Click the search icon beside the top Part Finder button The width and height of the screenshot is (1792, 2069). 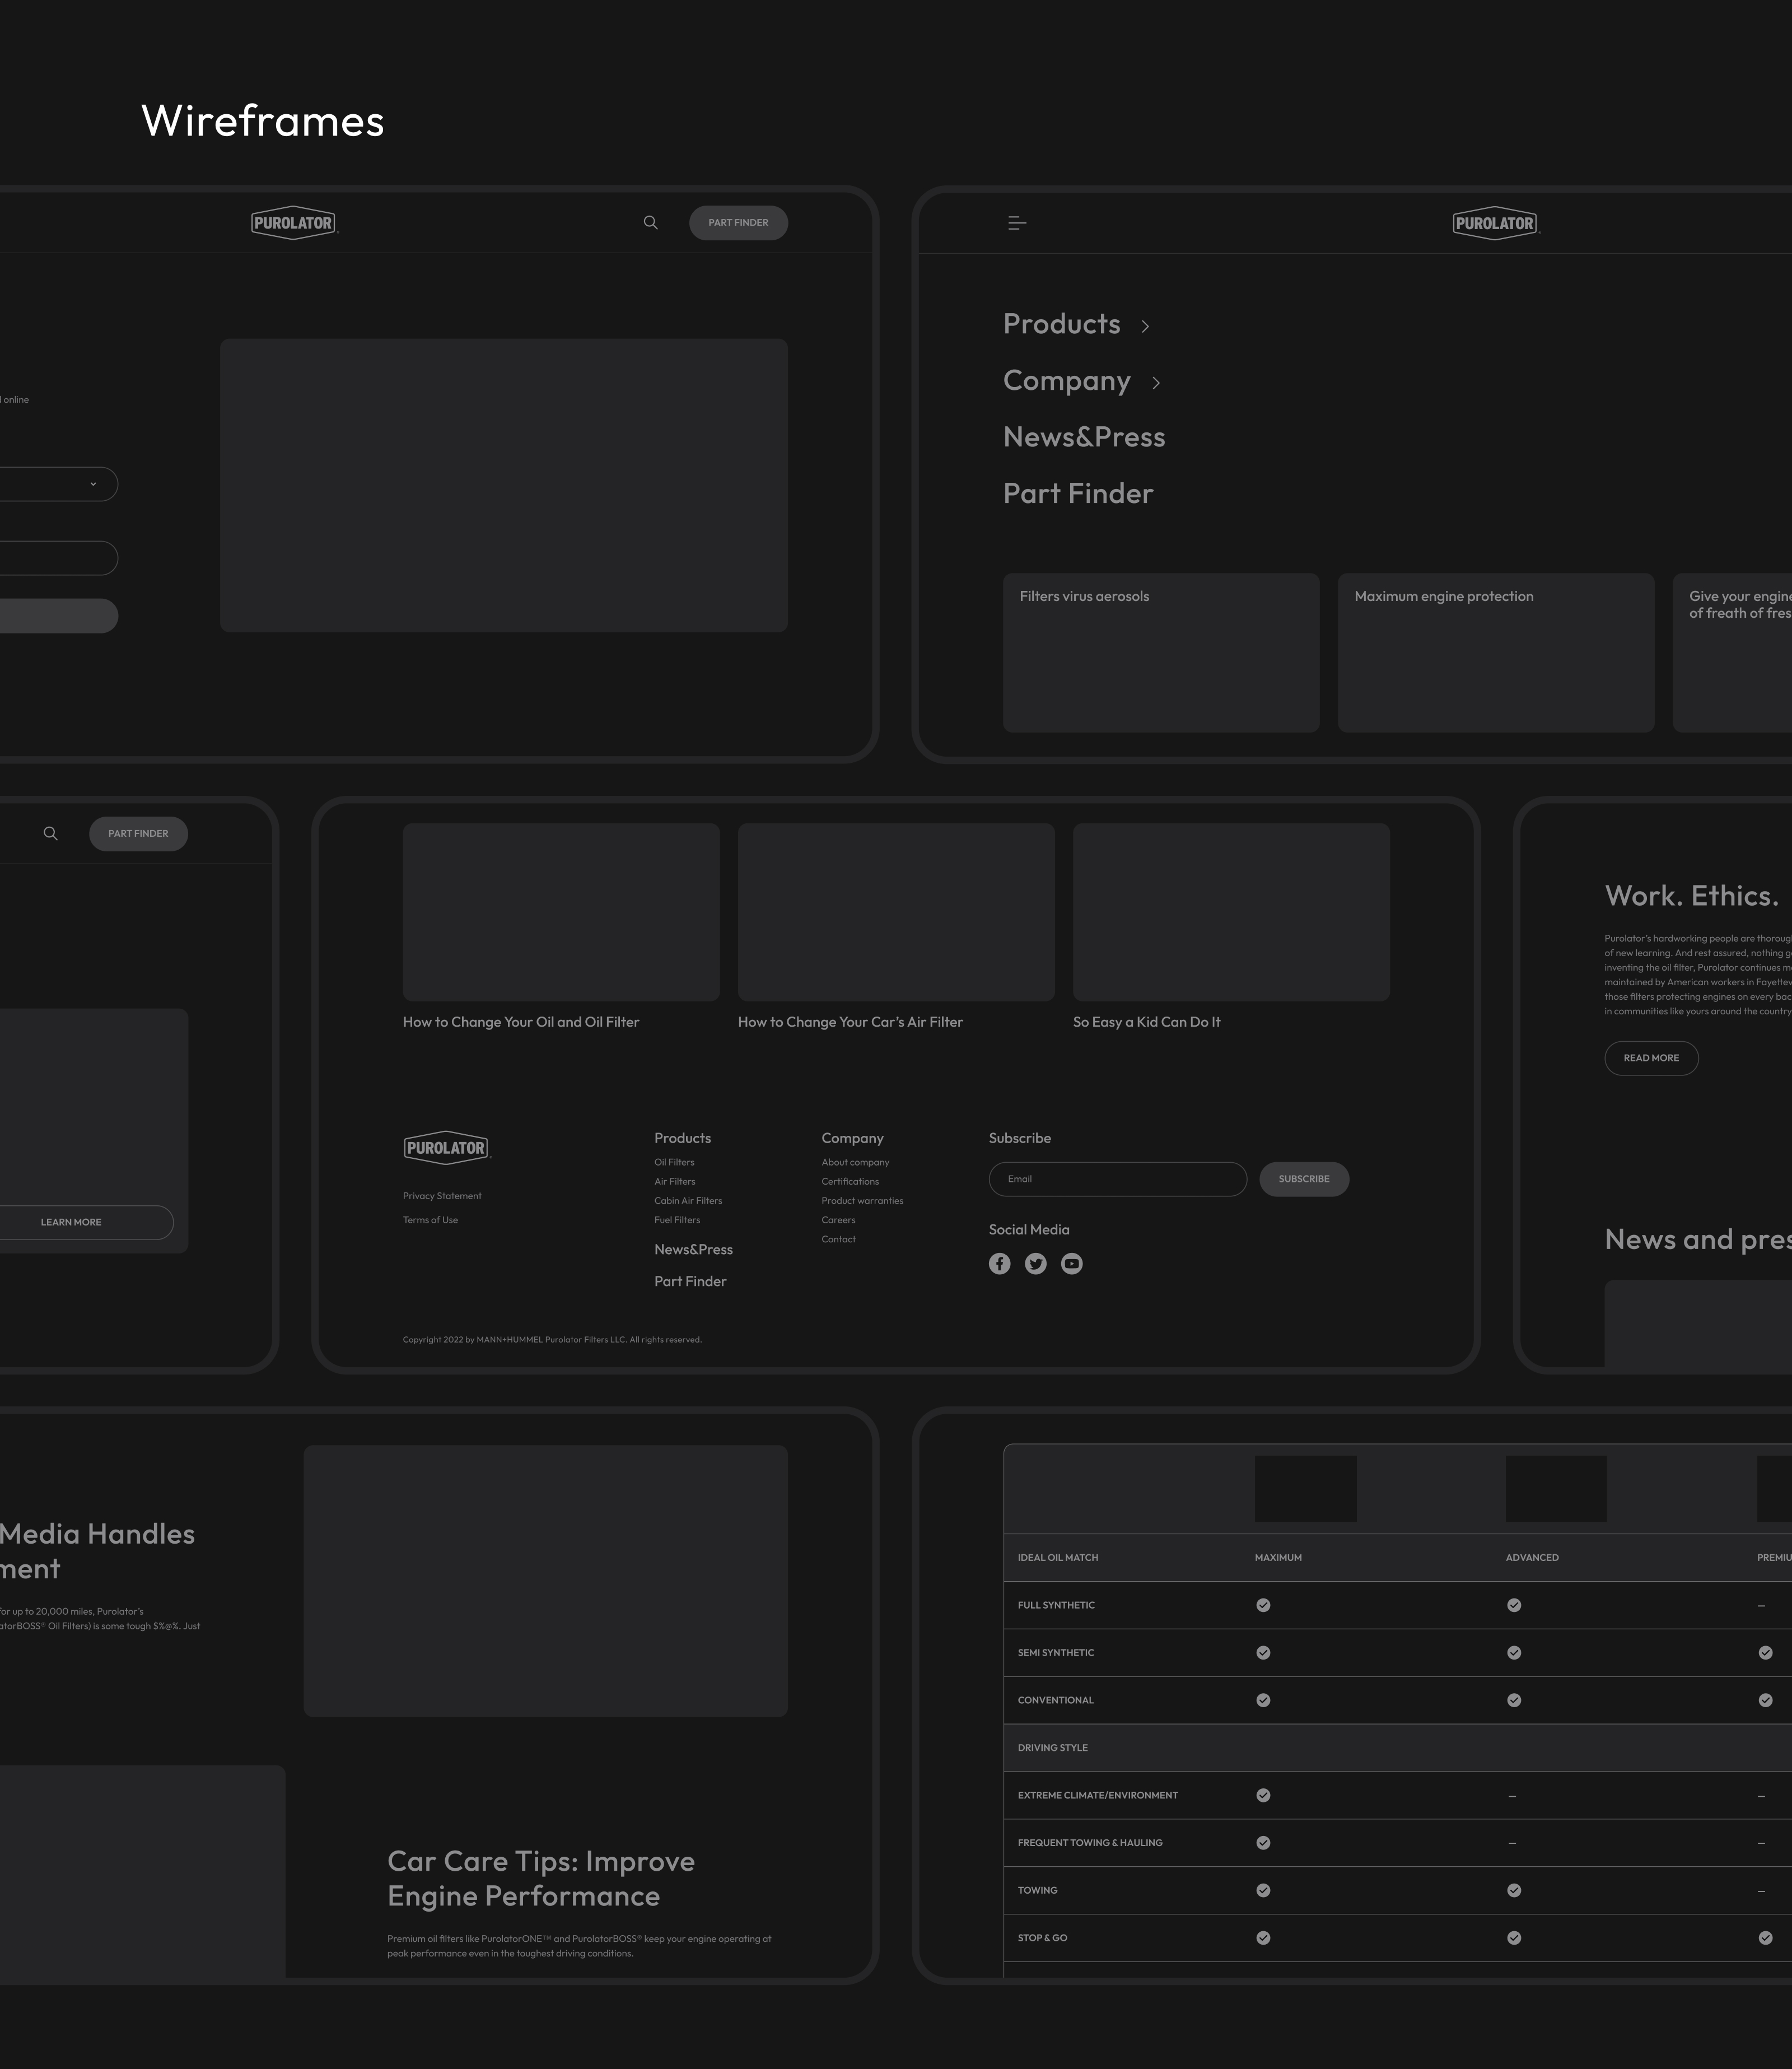(x=650, y=223)
